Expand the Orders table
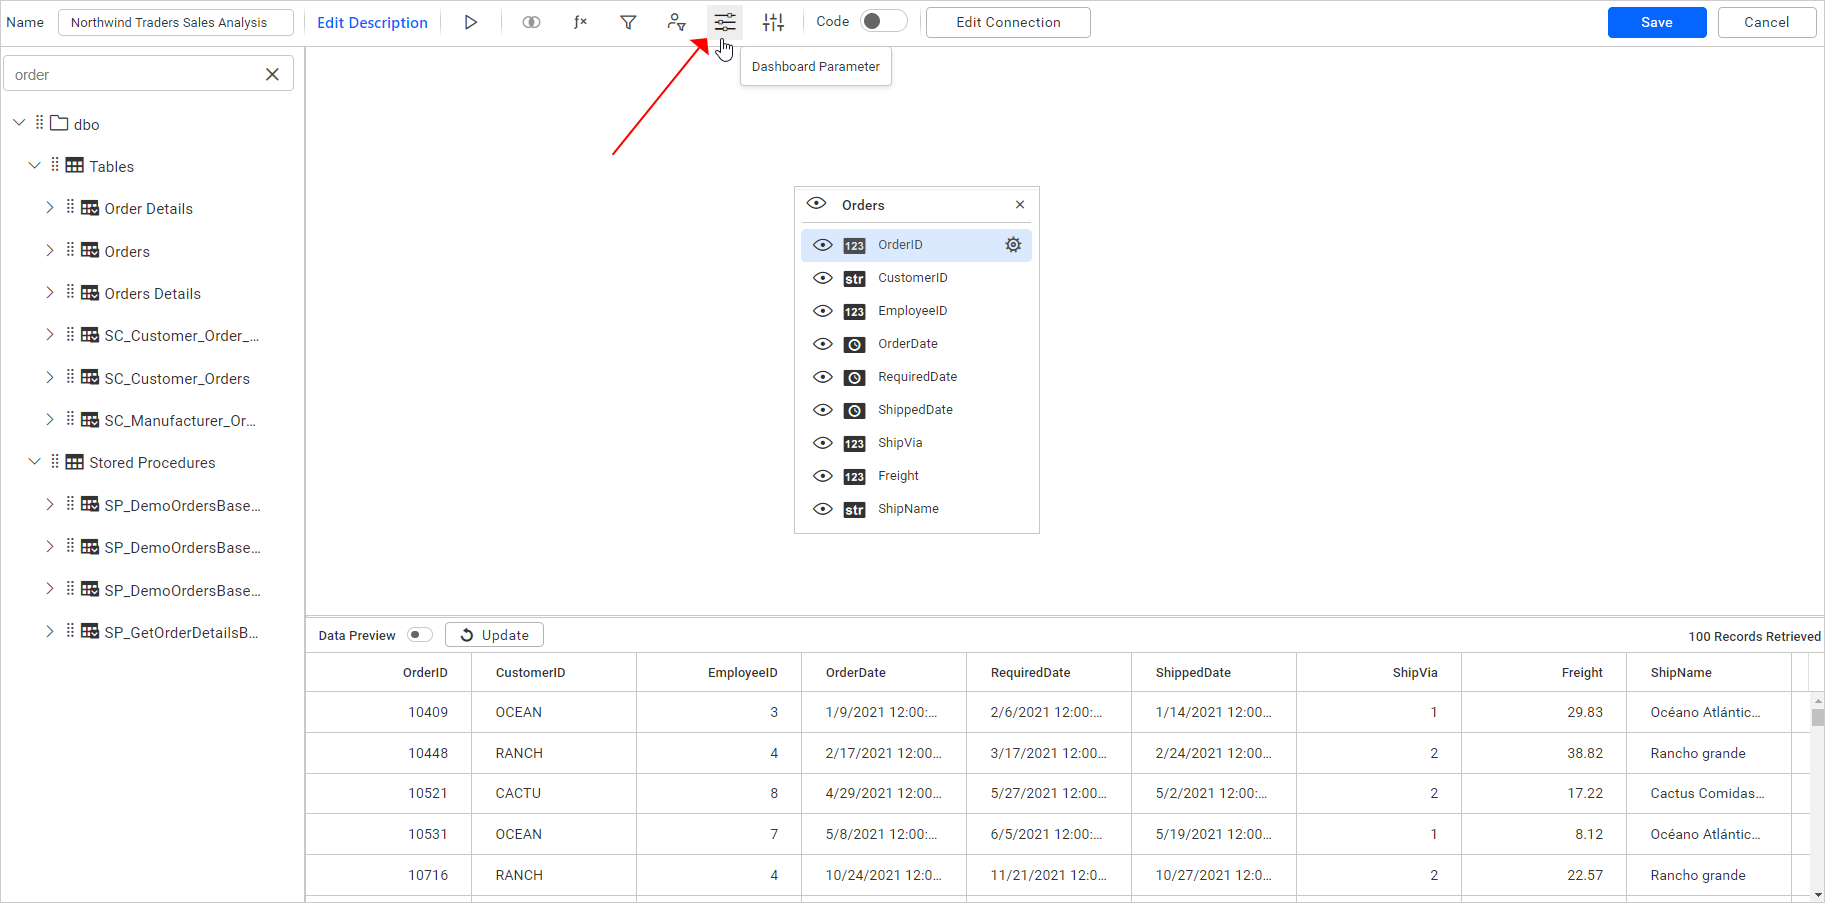The width and height of the screenshot is (1825, 903). point(49,250)
